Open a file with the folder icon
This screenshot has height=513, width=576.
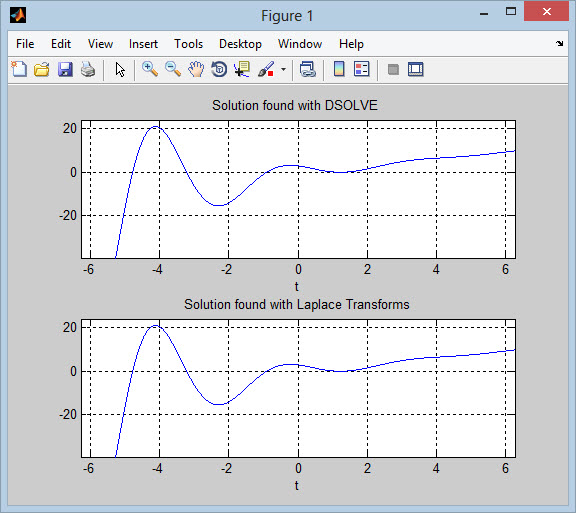point(42,69)
